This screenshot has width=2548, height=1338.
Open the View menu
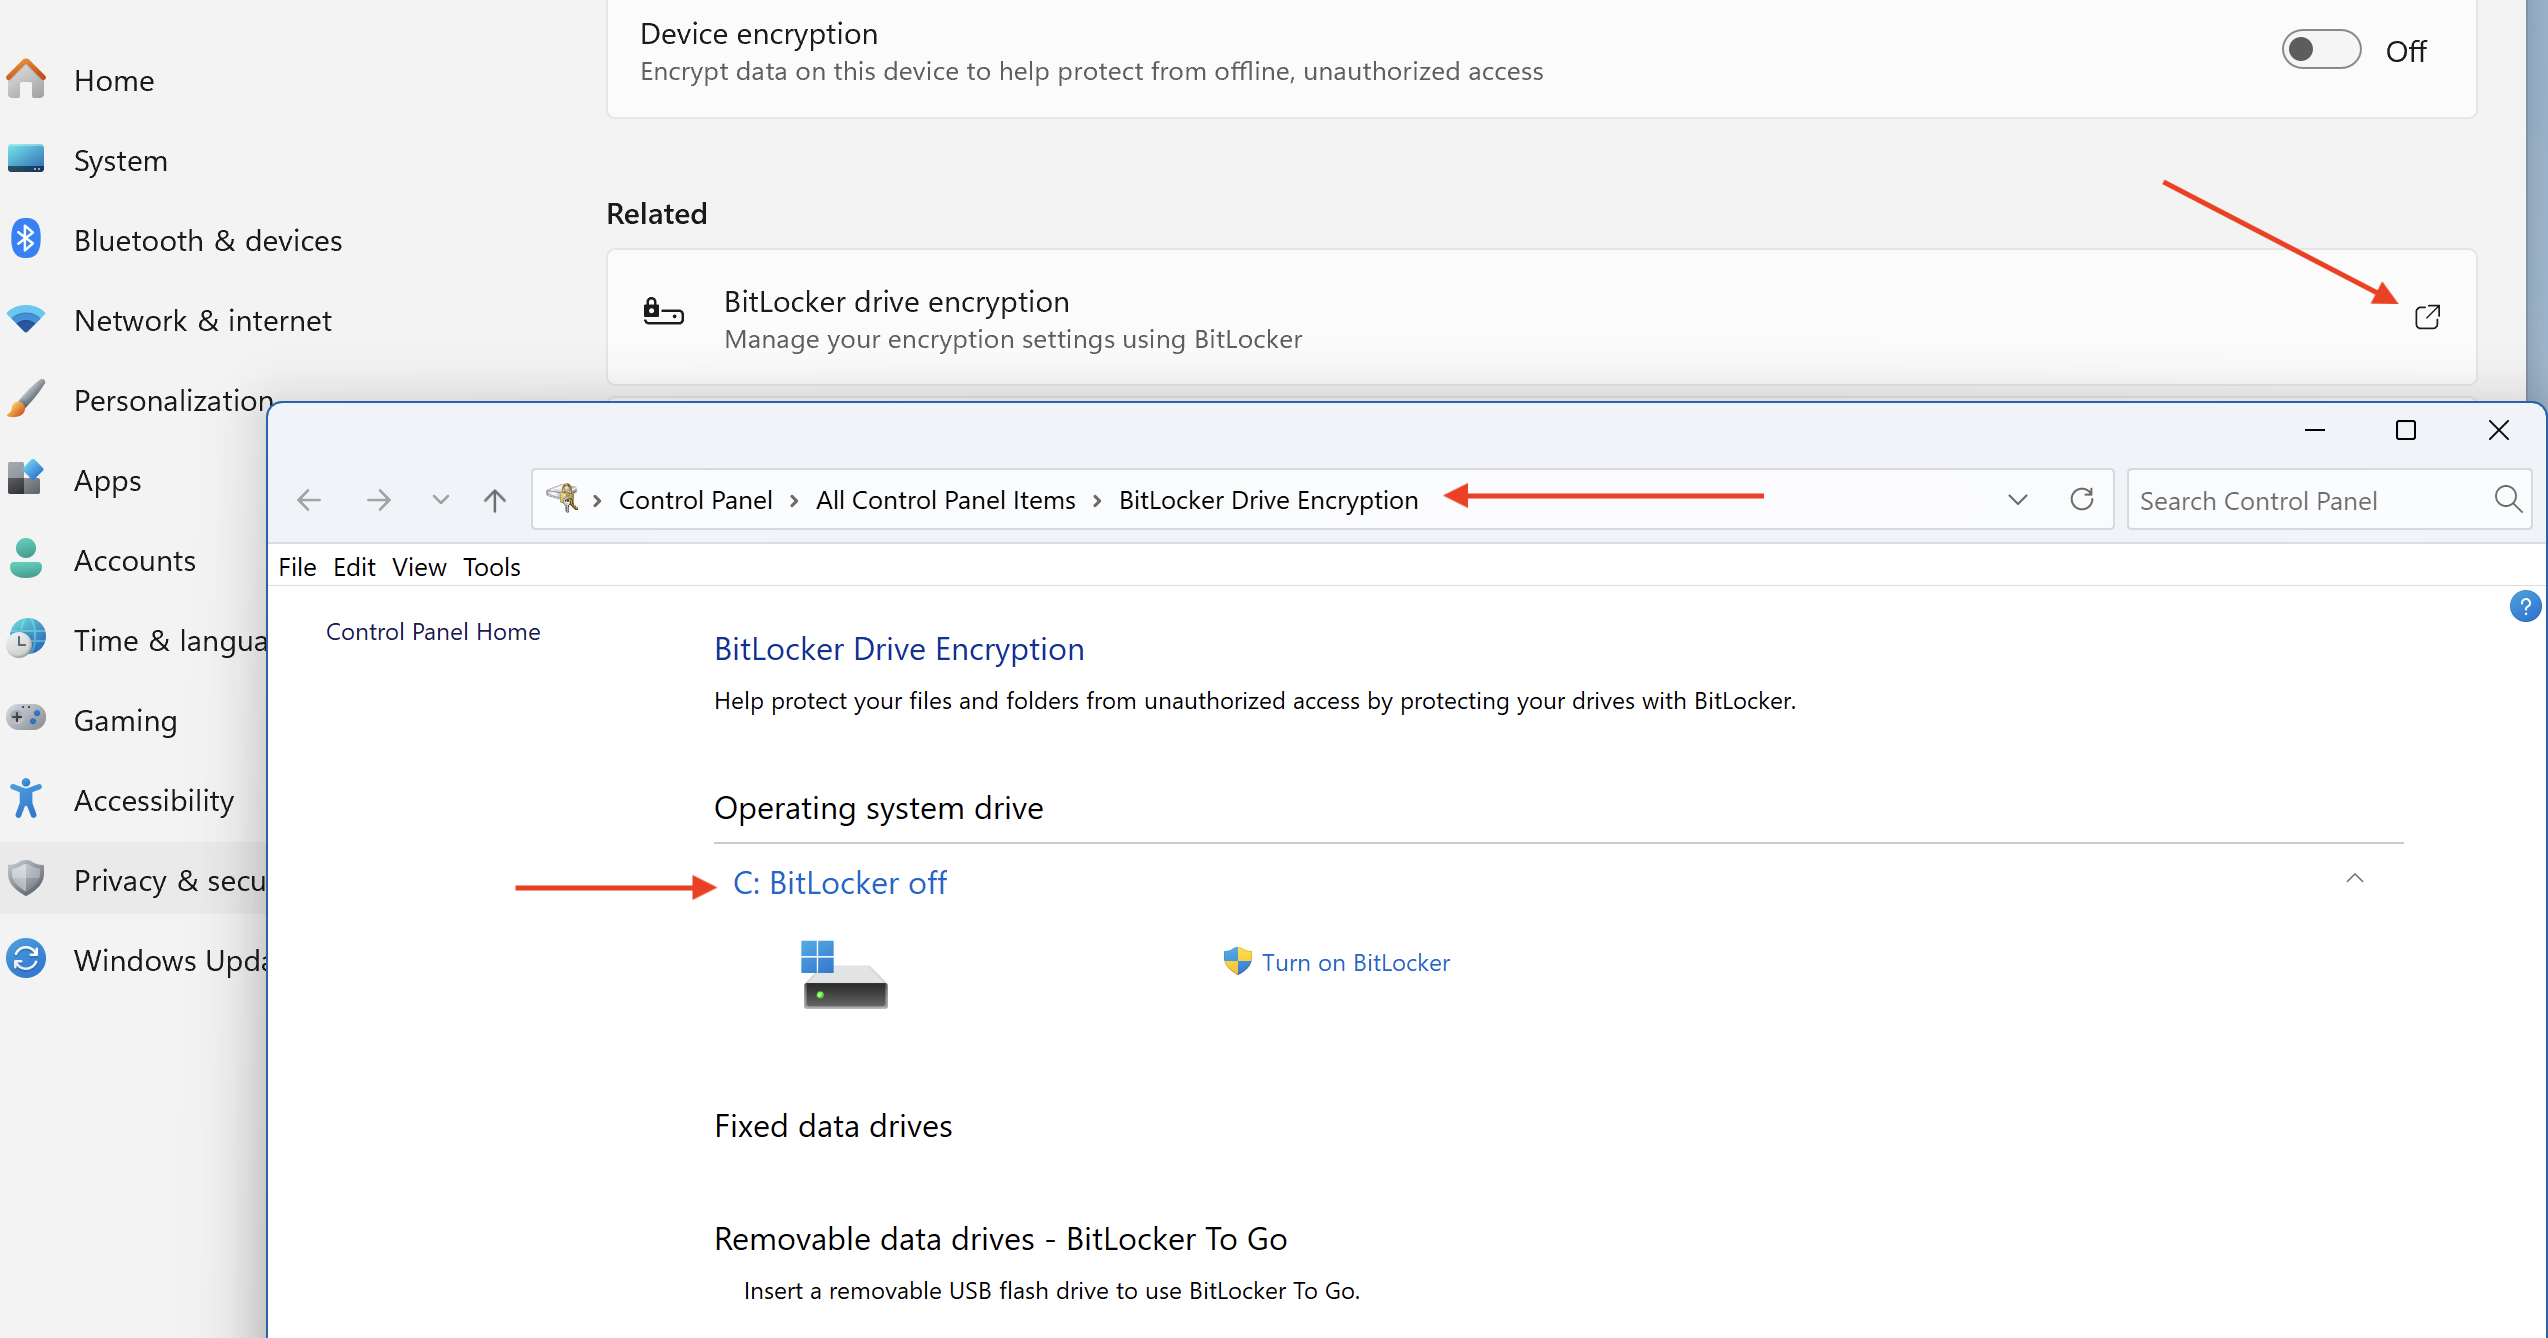pyautogui.click(x=419, y=567)
